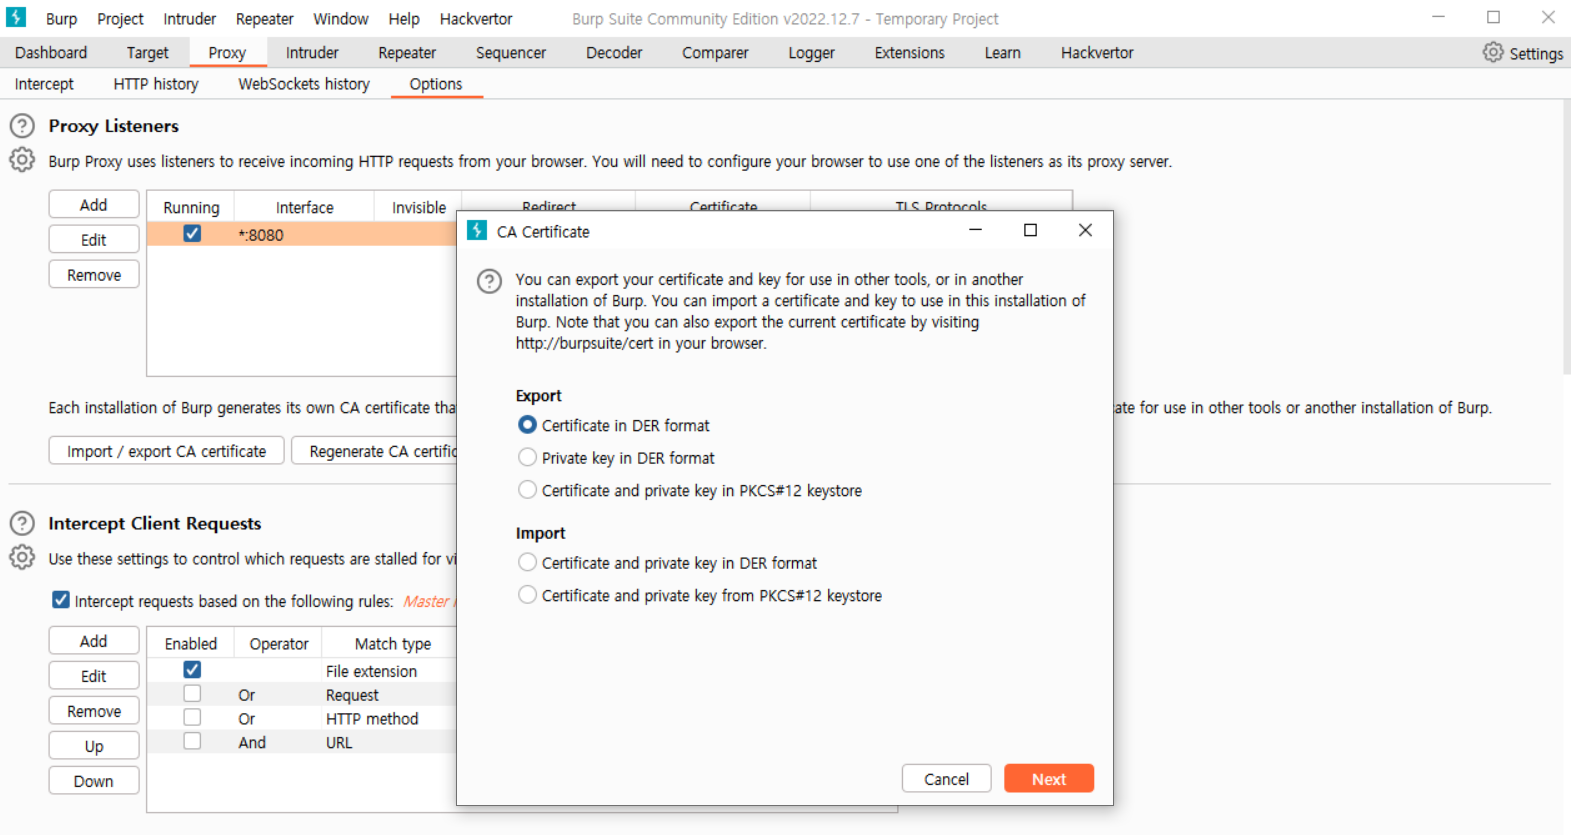Toggle Intercept requests based on rules checkbox
This screenshot has height=835, width=1571.
tap(61, 600)
